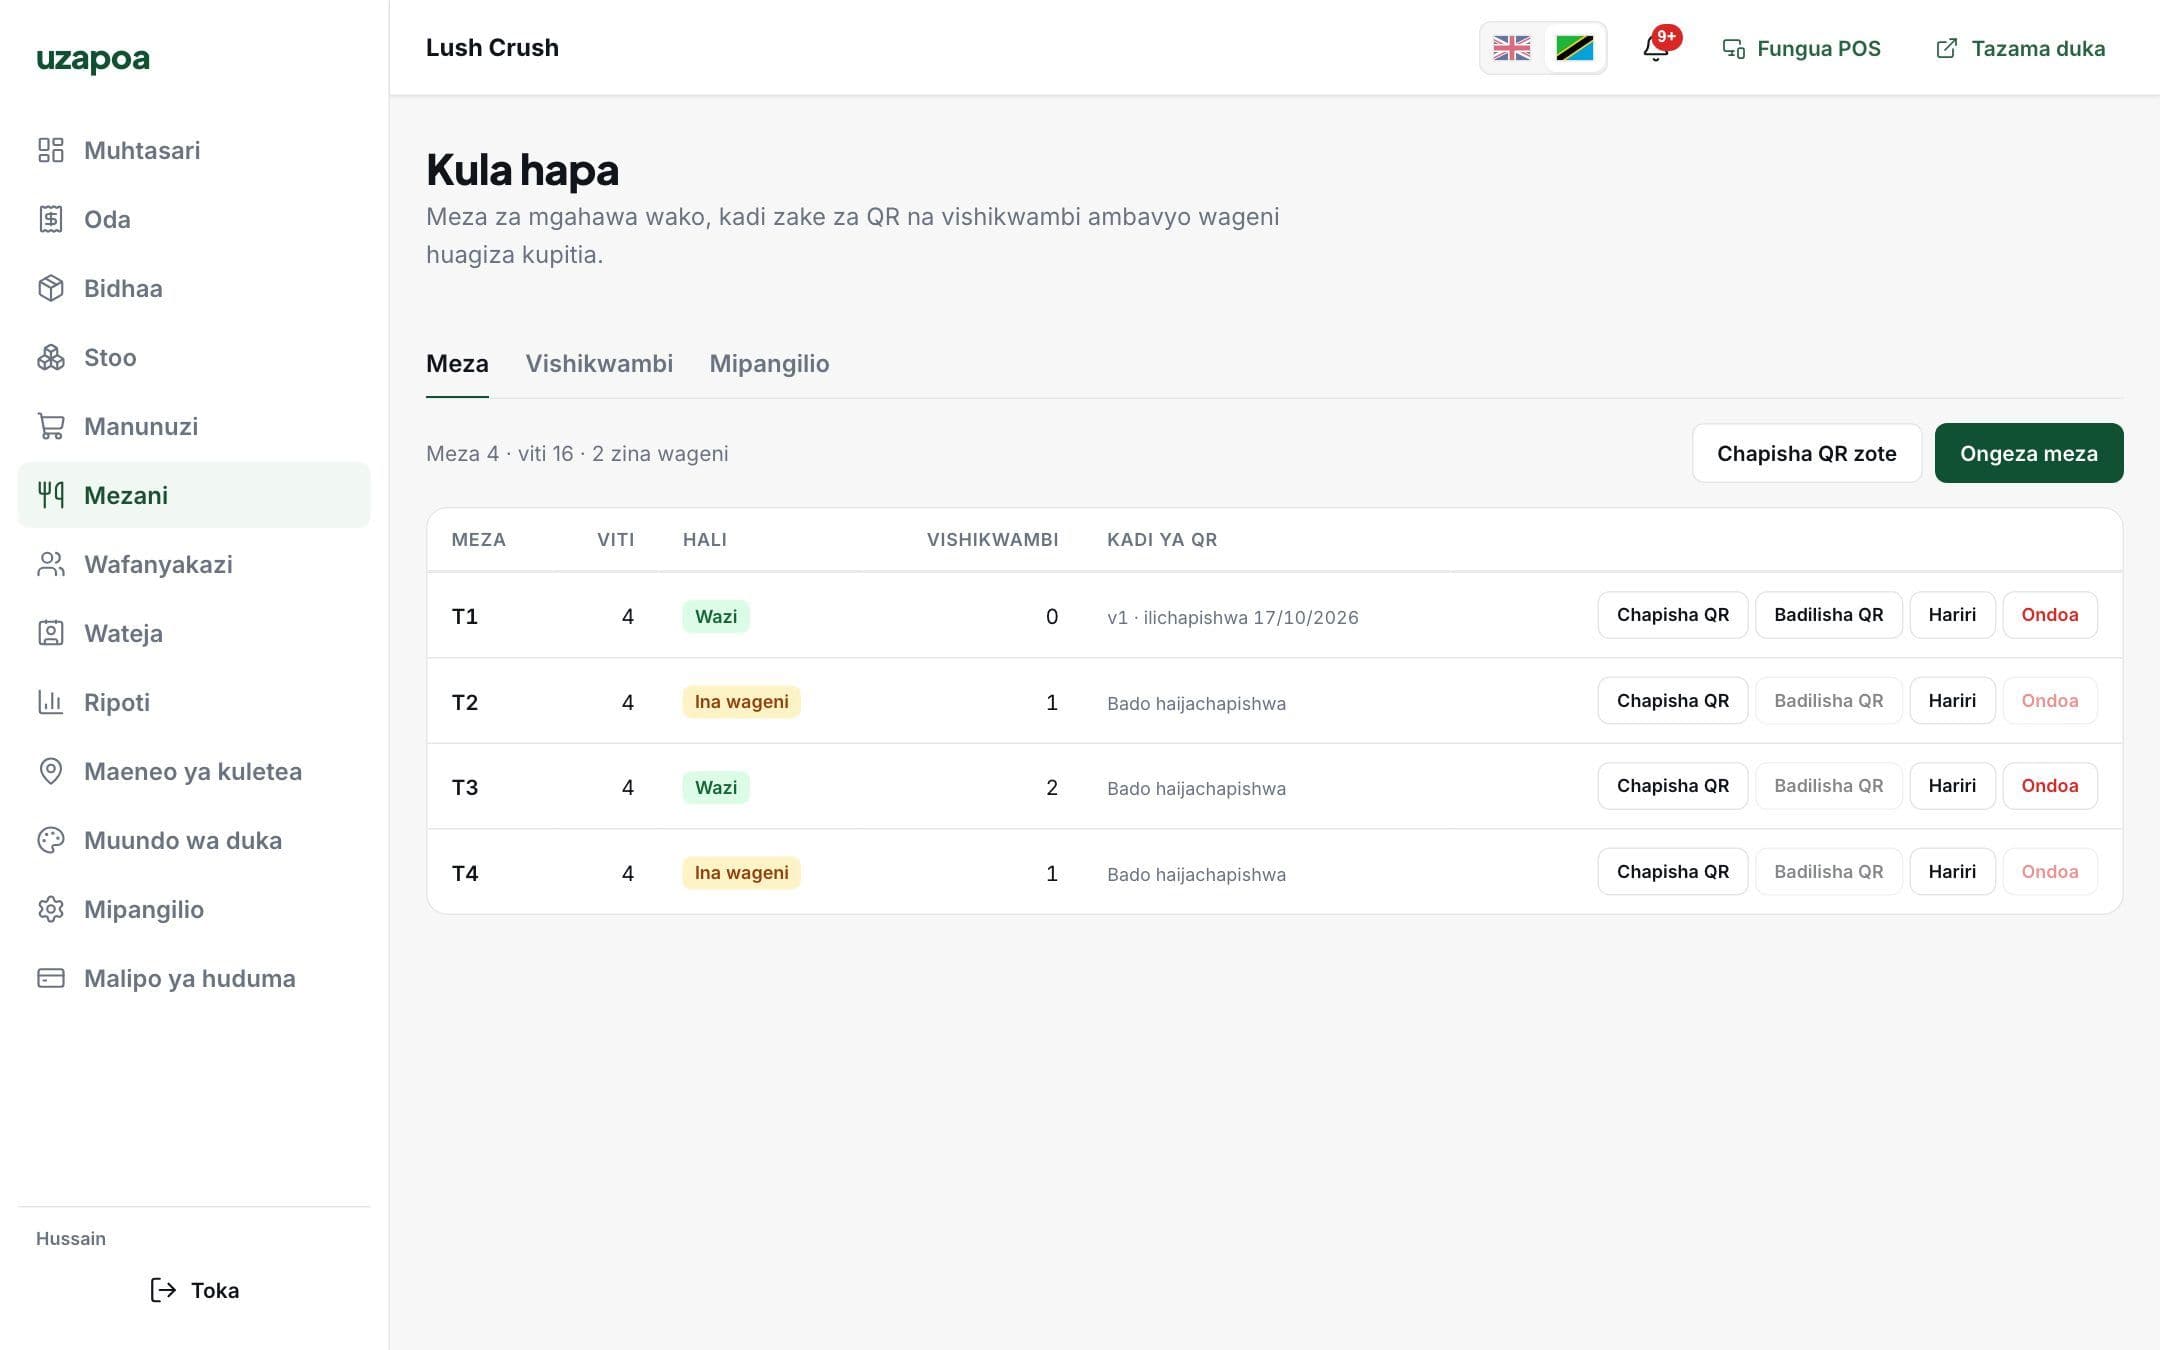
Task: Click the Fungua POS device icon
Action: pyautogui.click(x=1734, y=49)
